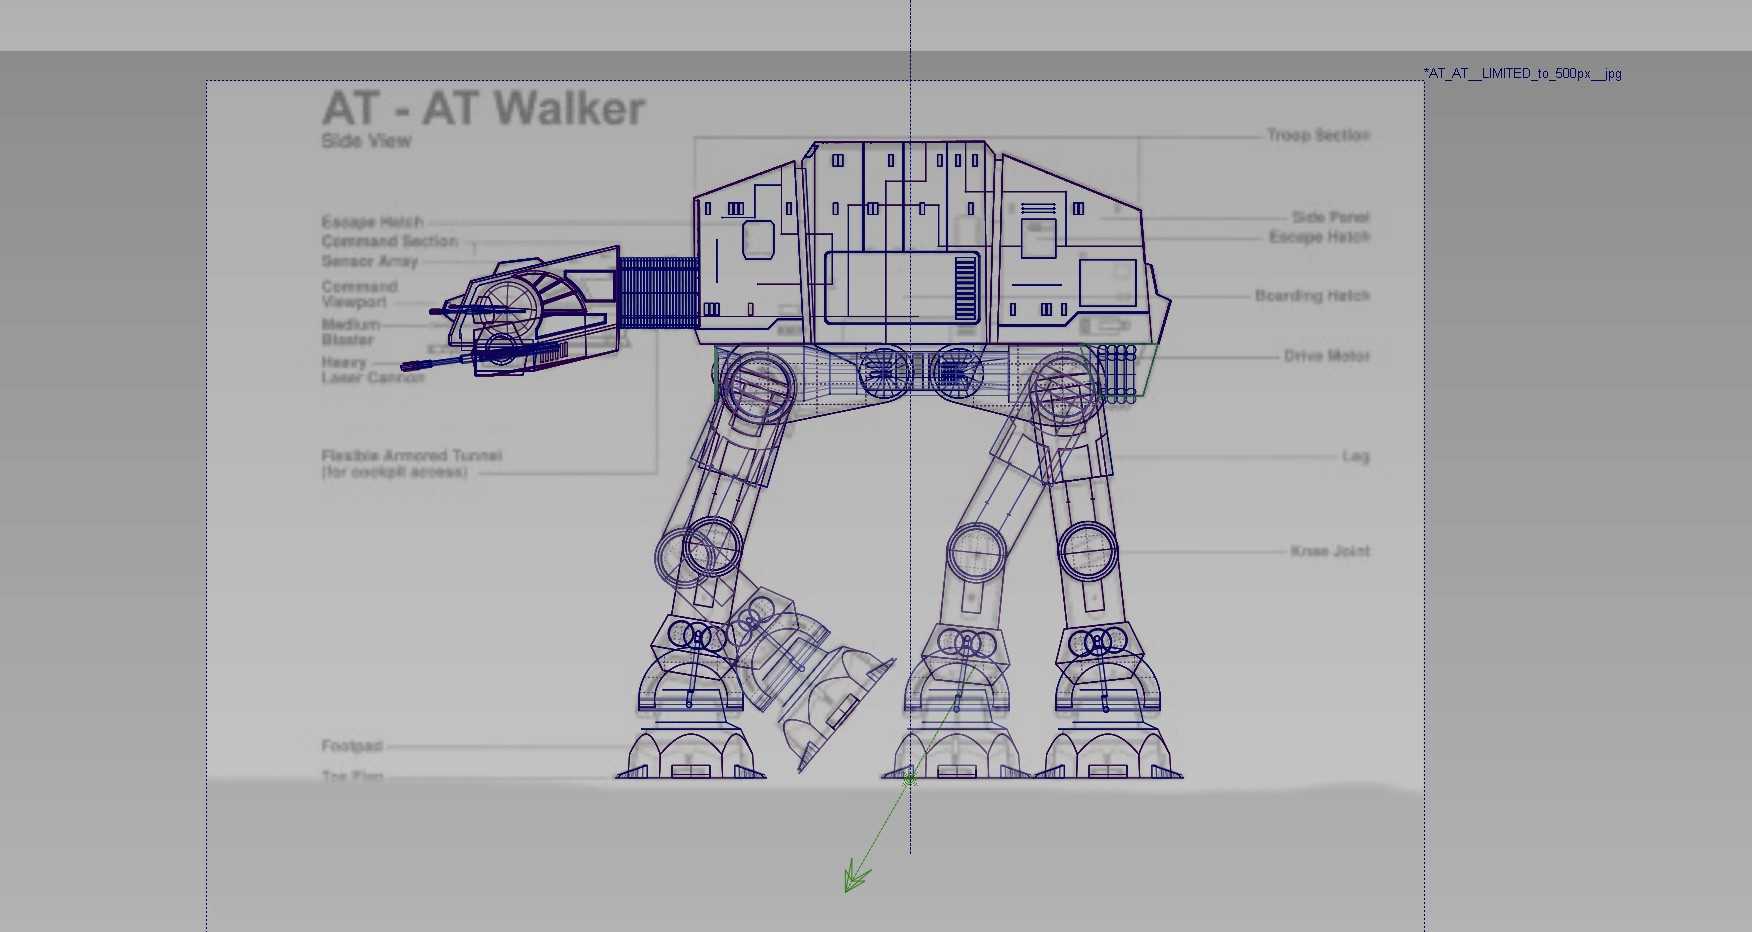Click the "Sensor Array" blueprint label
Viewport: 1752px width, 932px height.
click(x=369, y=261)
